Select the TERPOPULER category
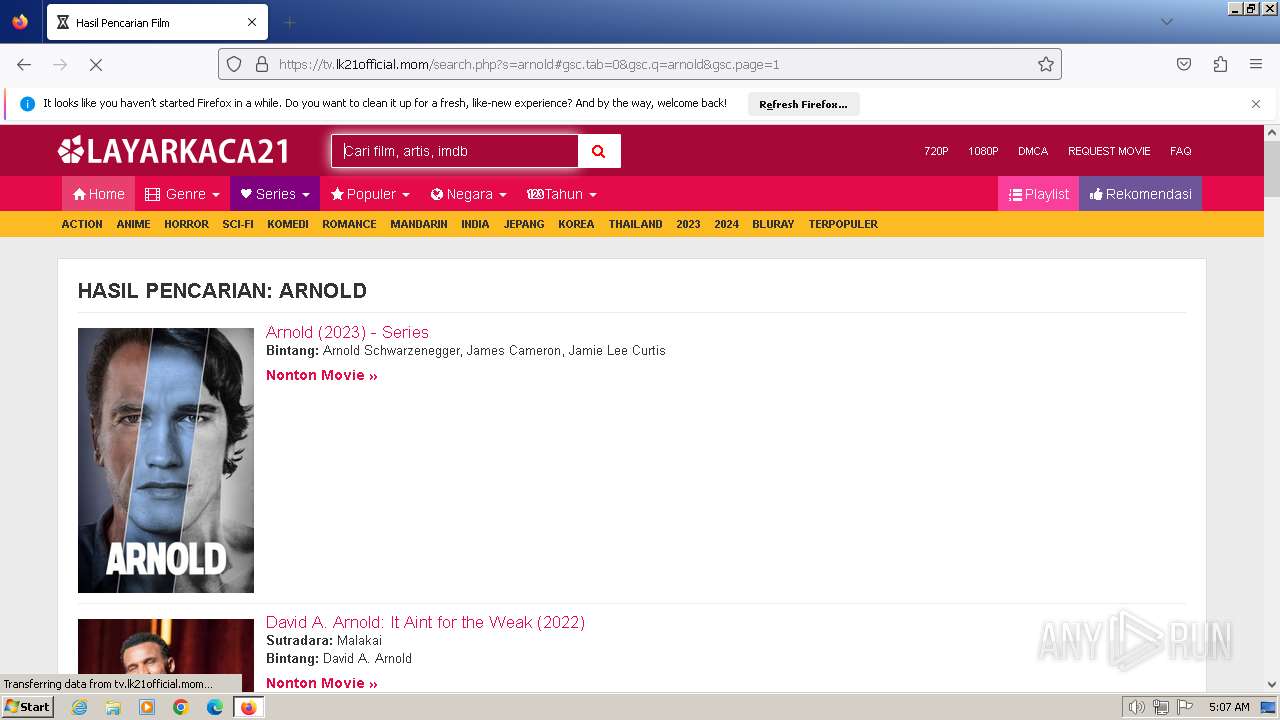This screenshot has height=720, width=1280. pos(843,224)
